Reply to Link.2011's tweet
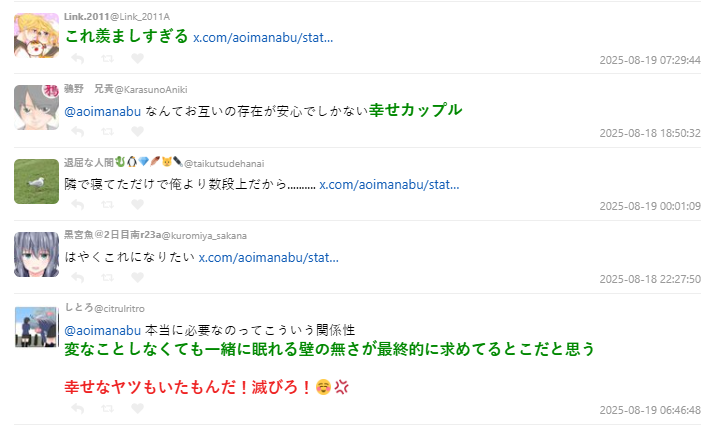714x426 pixels. click(x=78, y=59)
